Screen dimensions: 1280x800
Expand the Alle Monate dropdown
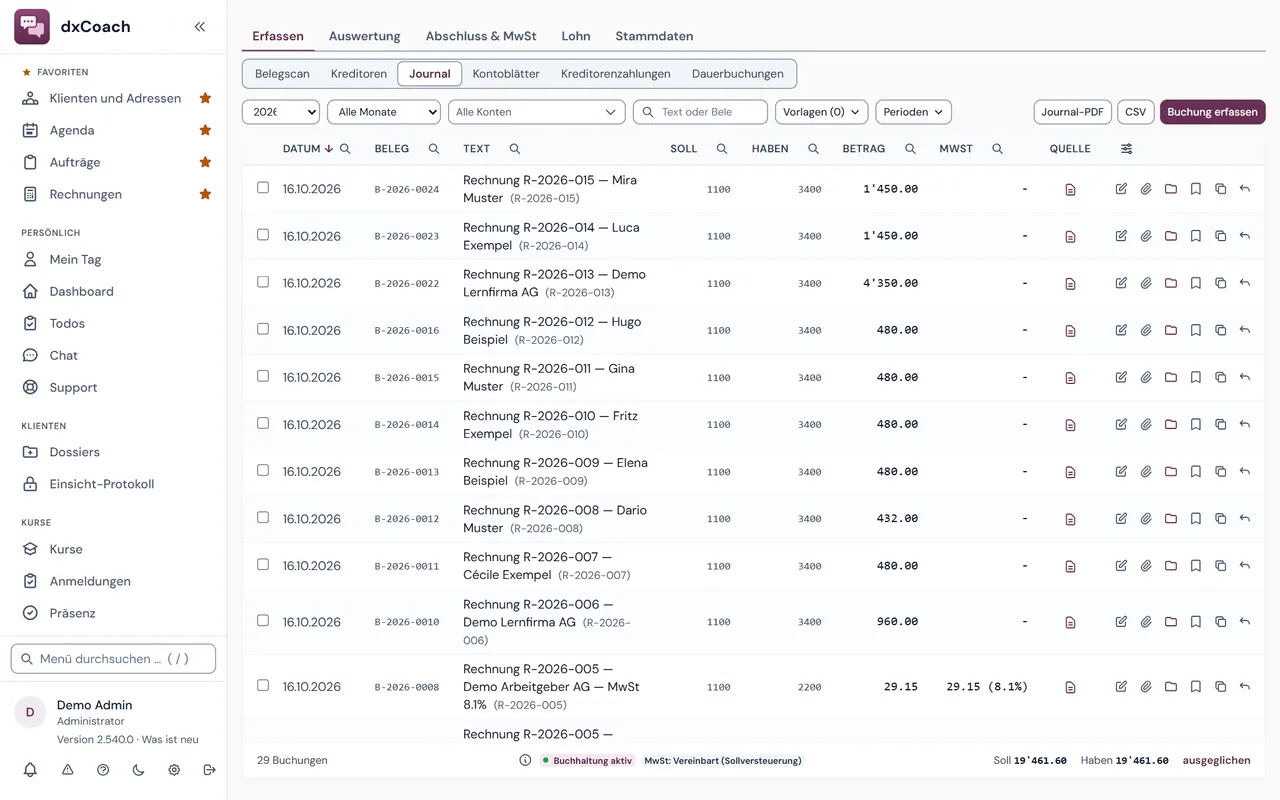coord(384,112)
